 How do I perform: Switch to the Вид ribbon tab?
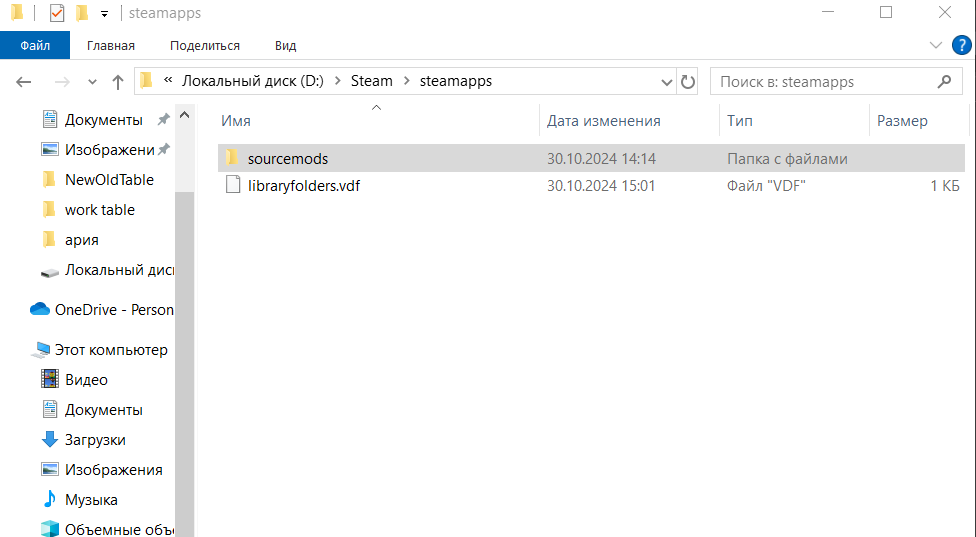click(286, 45)
